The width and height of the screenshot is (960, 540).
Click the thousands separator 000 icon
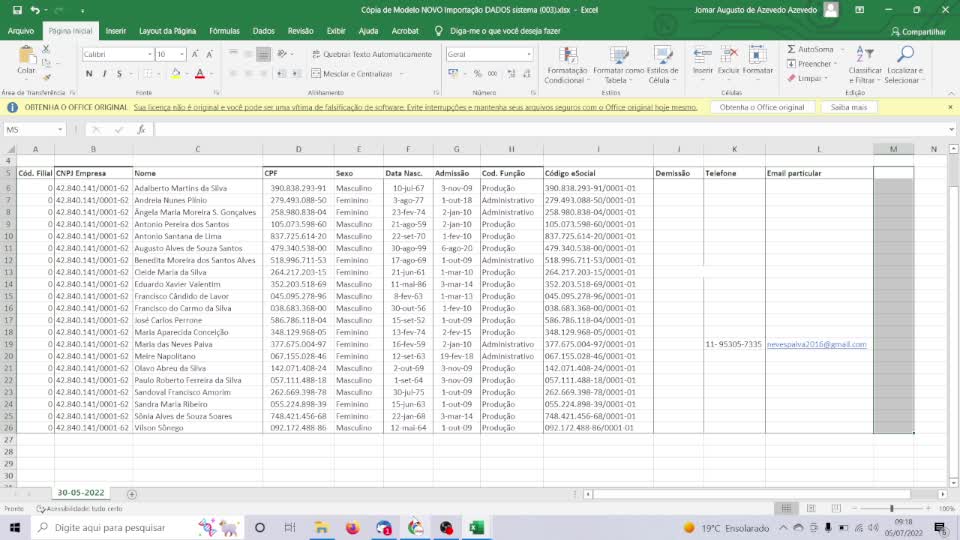pos(492,73)
